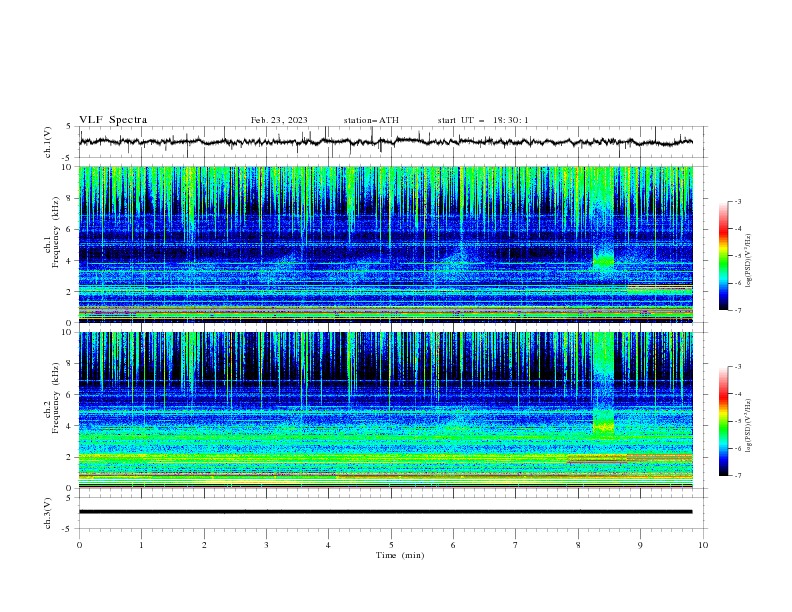Click the ch.1 color scale bar
Image resolution: width=792 pixels, height=612 pixels.
723,256
